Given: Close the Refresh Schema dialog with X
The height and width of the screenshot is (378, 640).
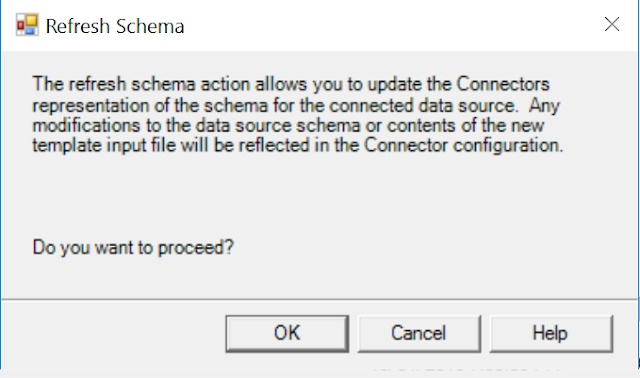Looking at the screenshot, I should coord(612,24).
